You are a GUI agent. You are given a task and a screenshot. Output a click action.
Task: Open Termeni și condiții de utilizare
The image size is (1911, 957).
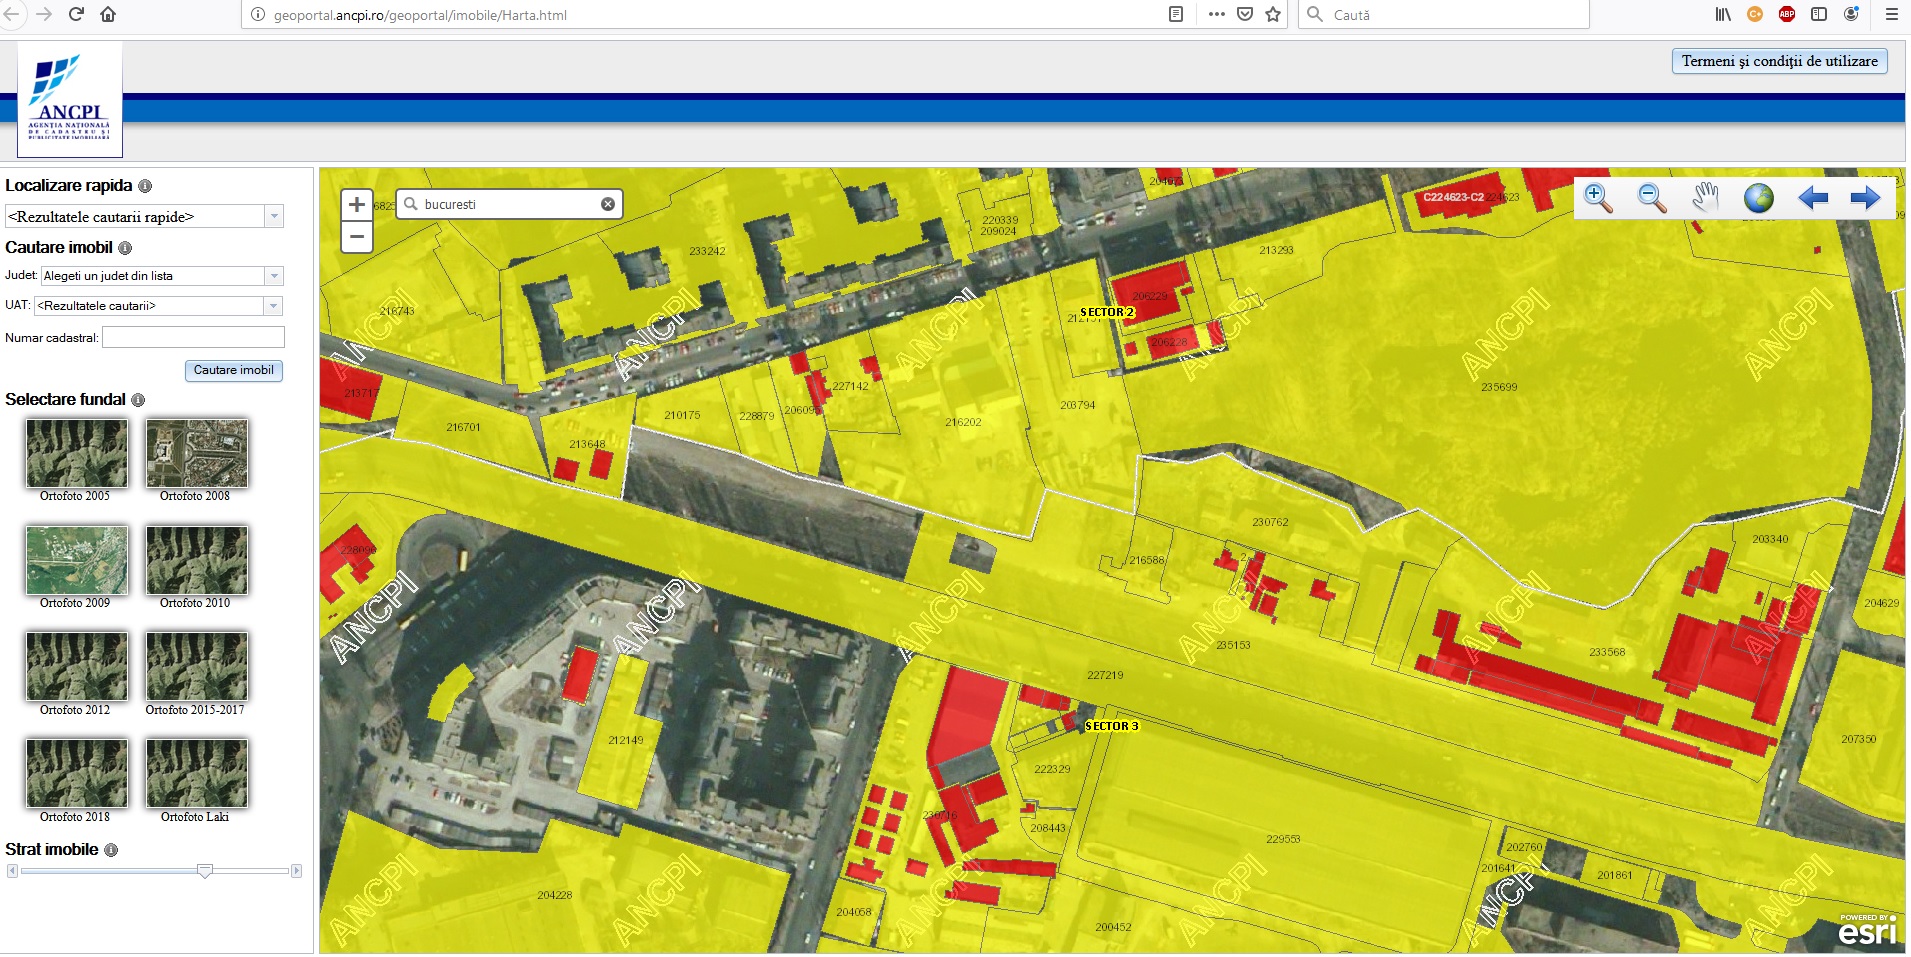point(1779,61)
